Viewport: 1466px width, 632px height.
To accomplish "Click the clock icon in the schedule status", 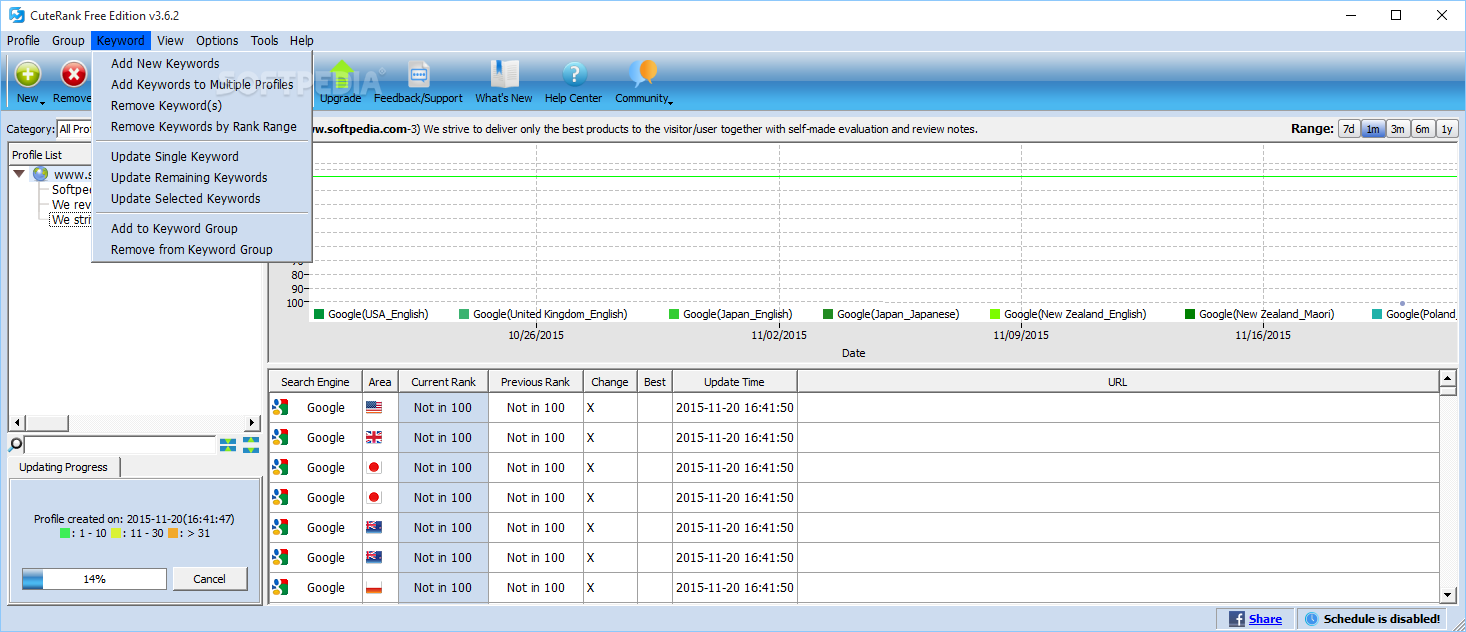I will point(1311,619).
